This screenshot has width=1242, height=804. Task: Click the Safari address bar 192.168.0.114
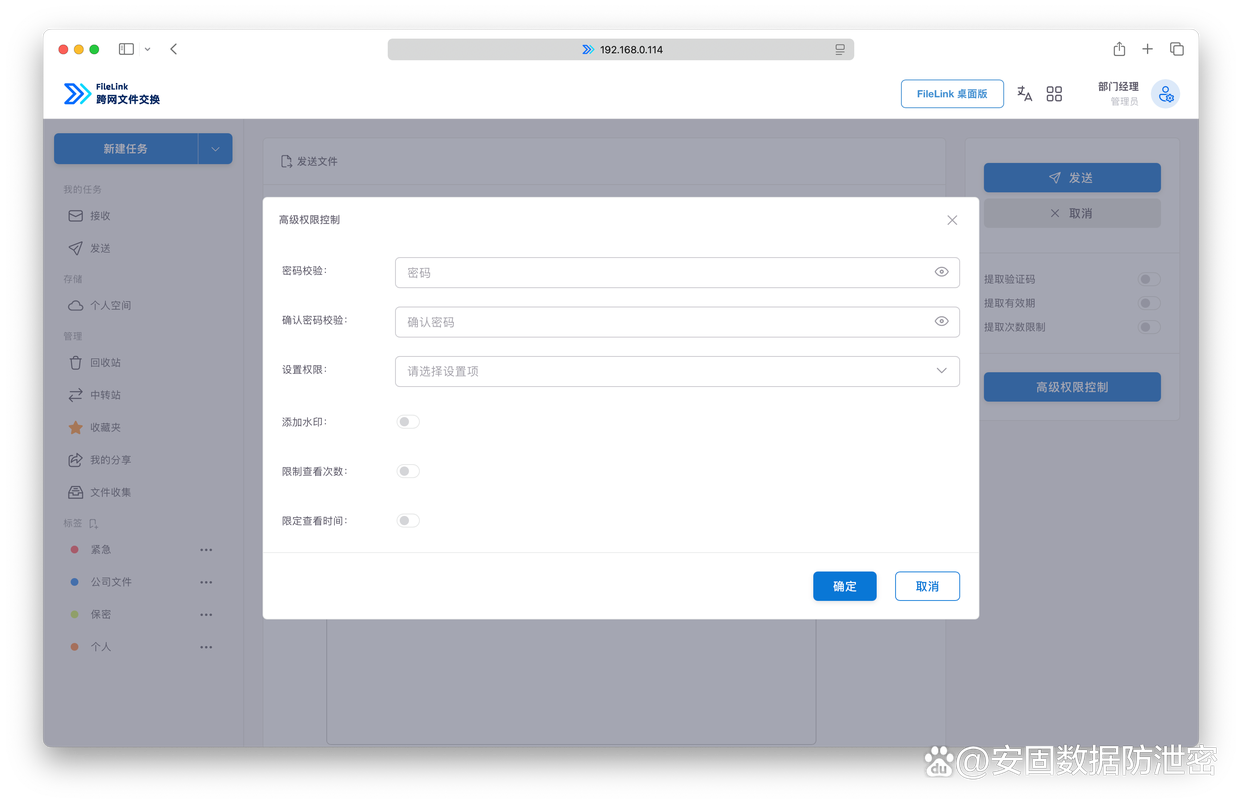pyautogui.click(x=621, y=49)
